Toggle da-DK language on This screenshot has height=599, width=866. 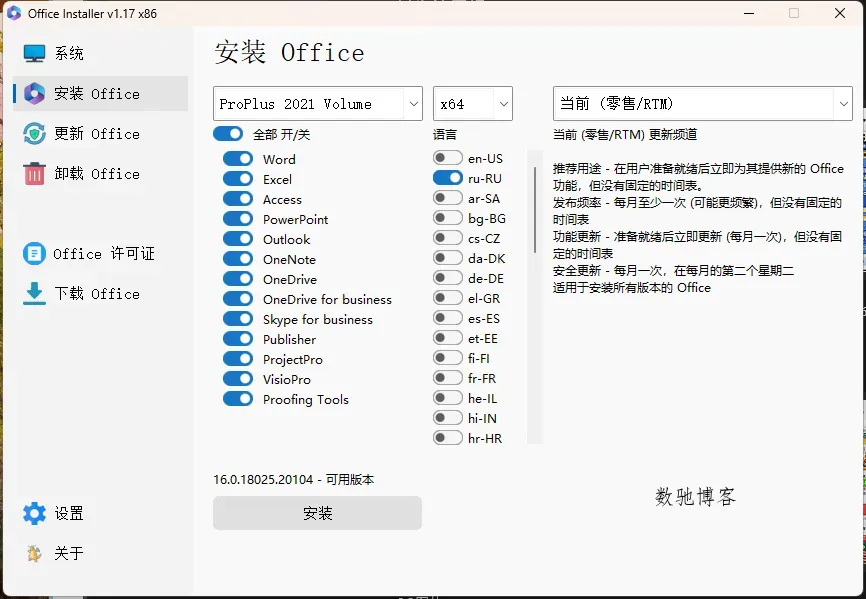coord(448,258)
